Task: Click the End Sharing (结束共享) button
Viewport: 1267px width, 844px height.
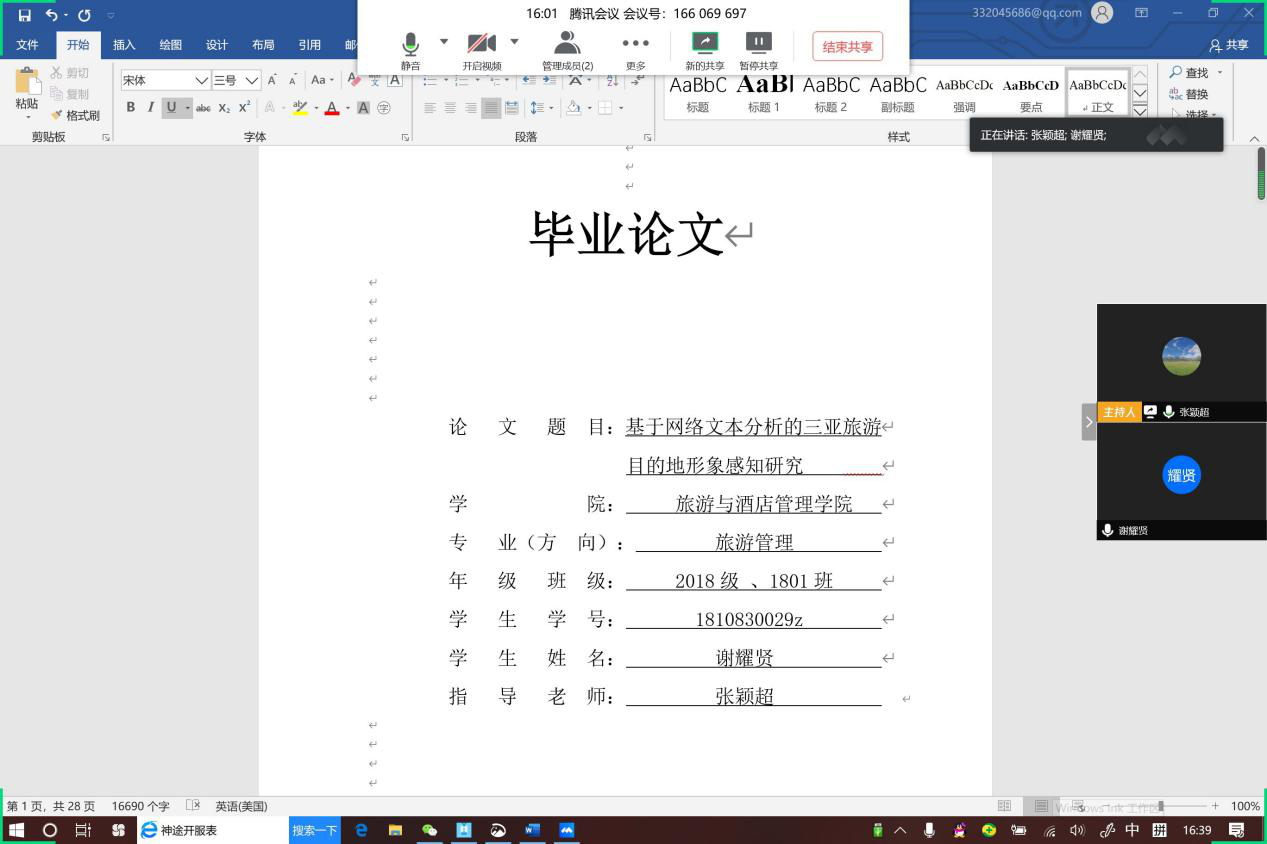Action: point(847,47)
